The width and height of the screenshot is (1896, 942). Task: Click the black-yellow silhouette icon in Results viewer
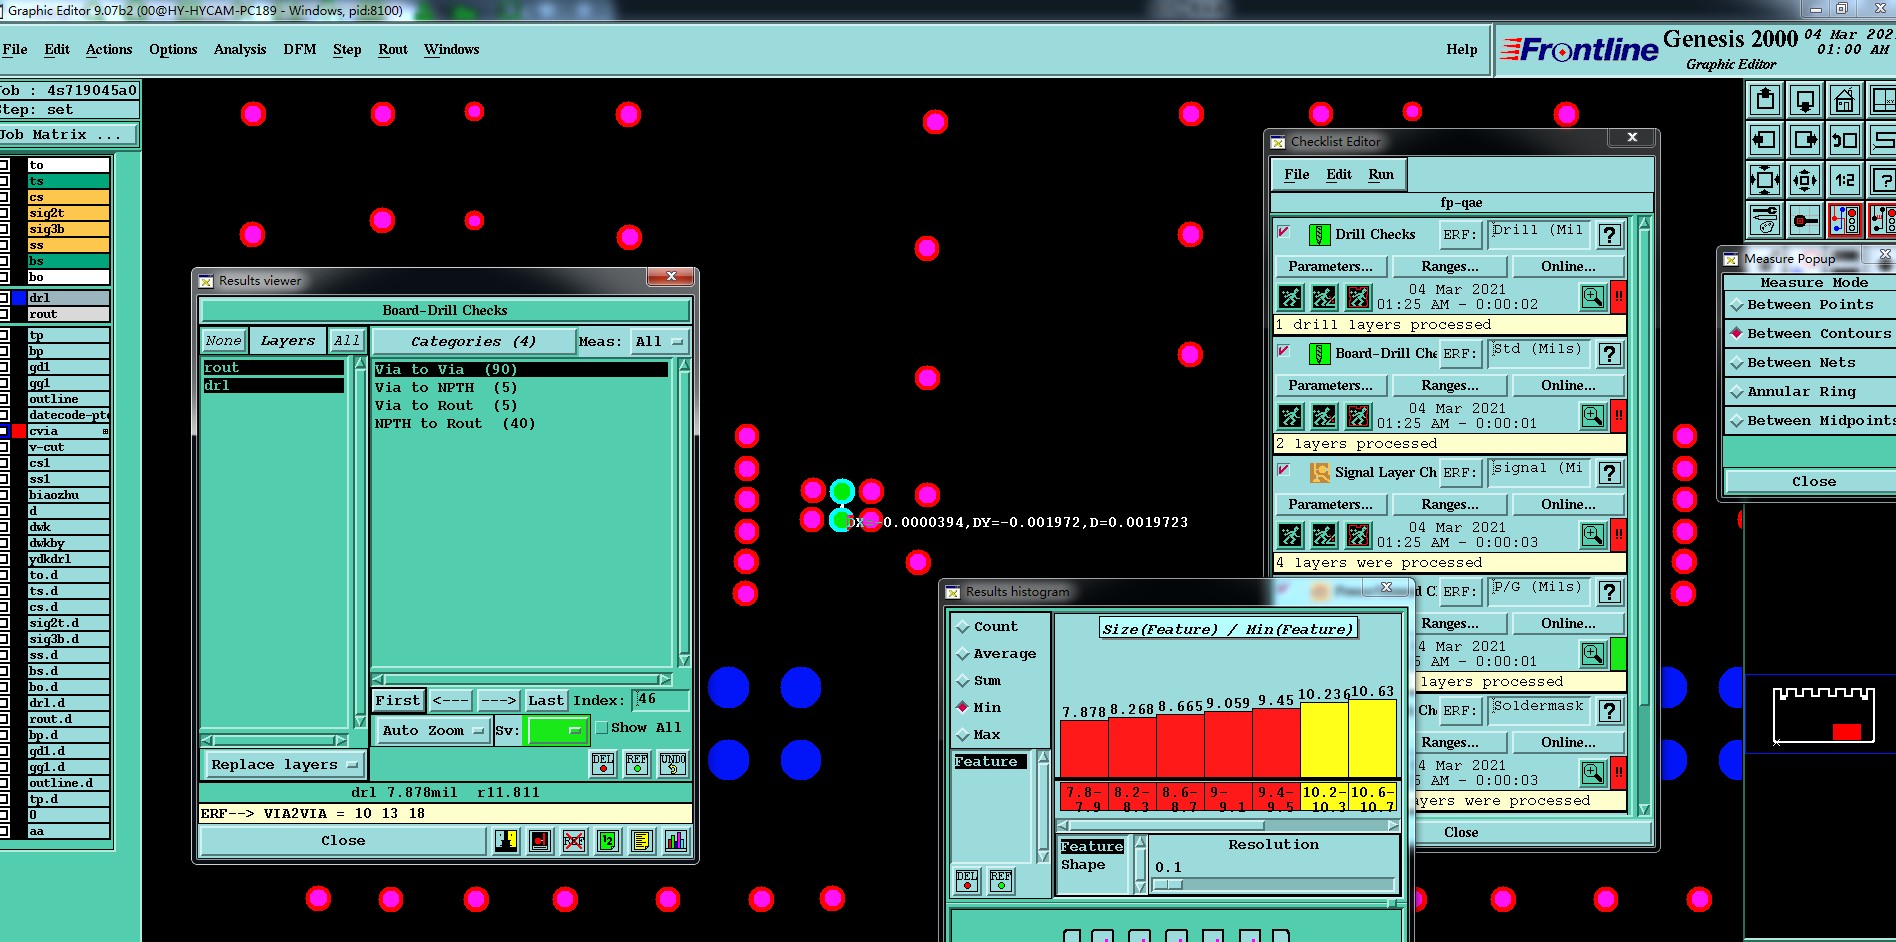coord(506,841)
